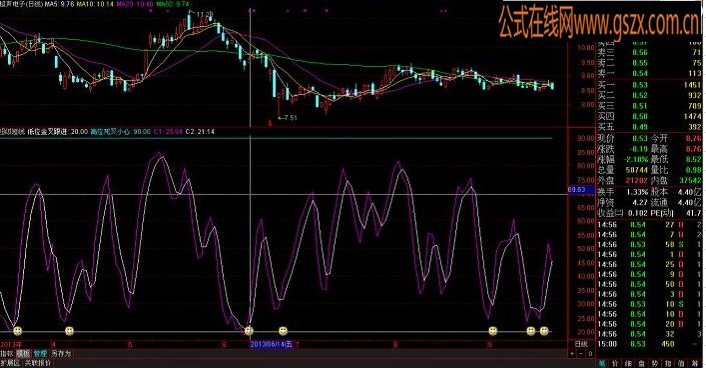The height and width of the screenshot is (368, 706).
Task: Select the 买一 8.53 bid row
Action: coord(649,85)
